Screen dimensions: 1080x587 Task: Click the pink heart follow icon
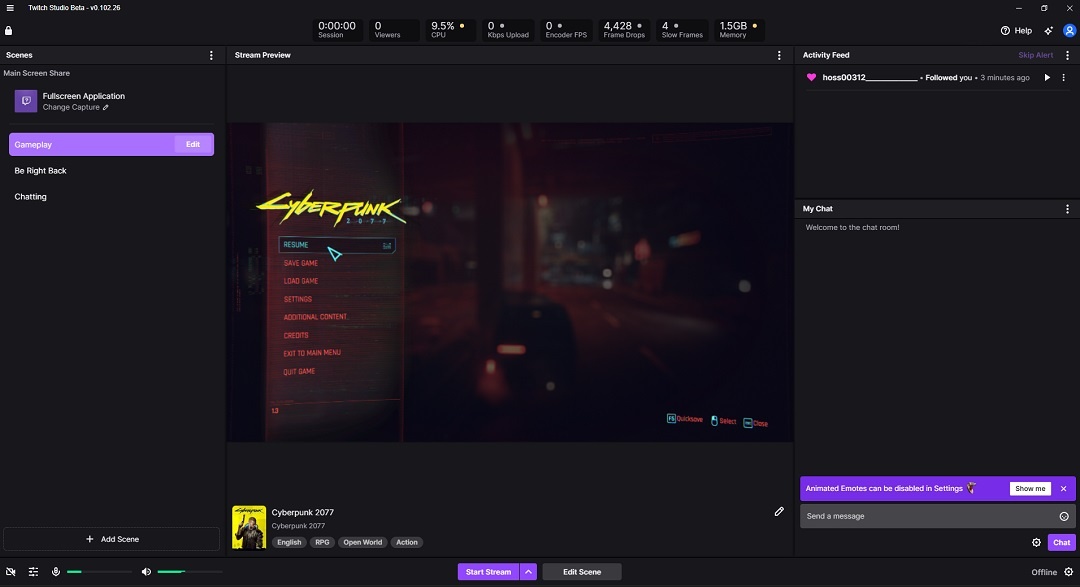click(x=811, y=78)
